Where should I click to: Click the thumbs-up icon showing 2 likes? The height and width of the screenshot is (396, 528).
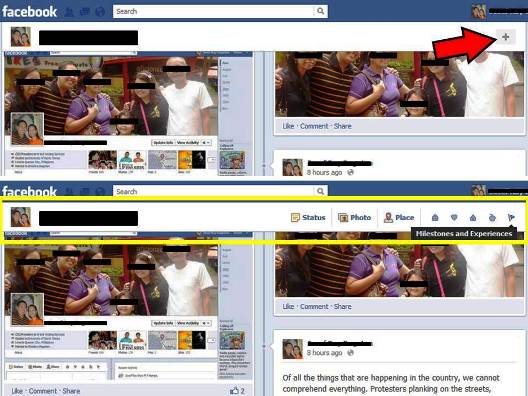234,391
